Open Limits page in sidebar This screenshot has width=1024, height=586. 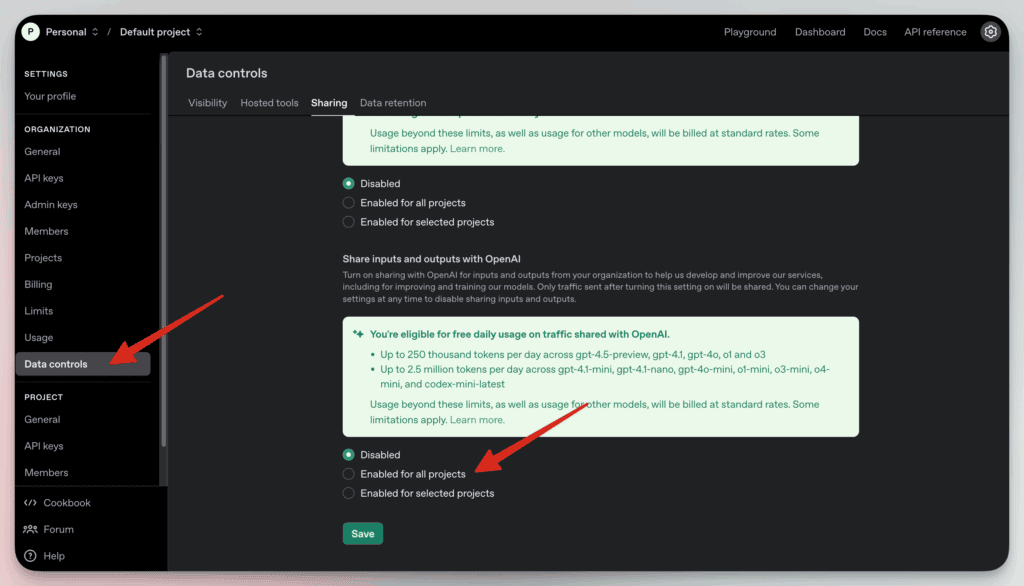39,311
